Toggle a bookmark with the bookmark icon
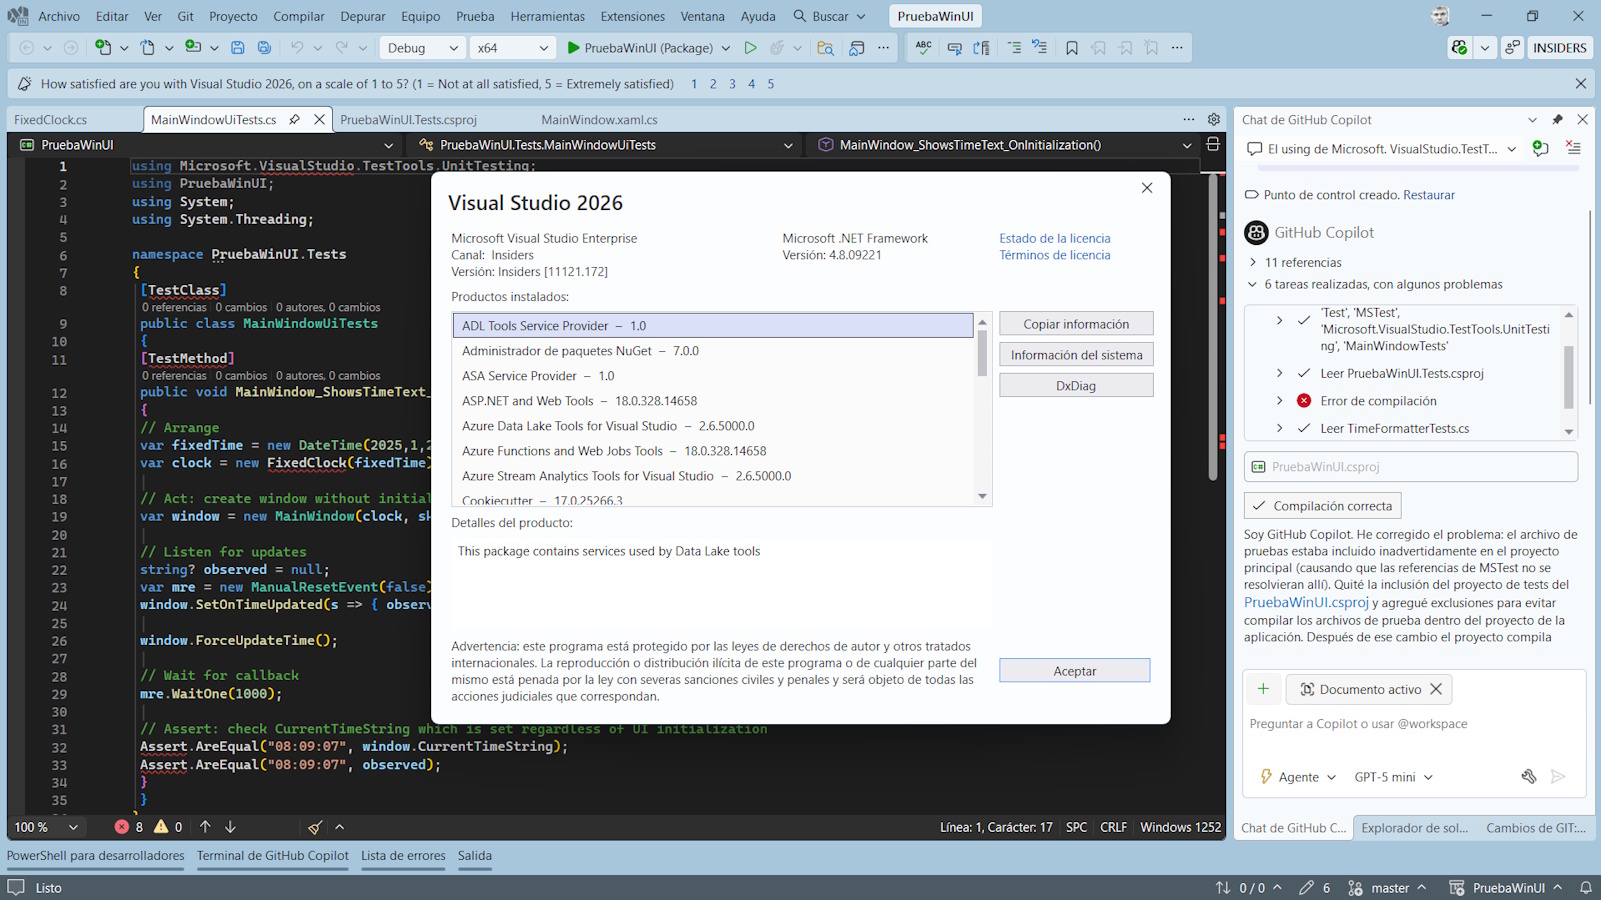Screen dimensions: 1601x900 [x=1071, y=47]
